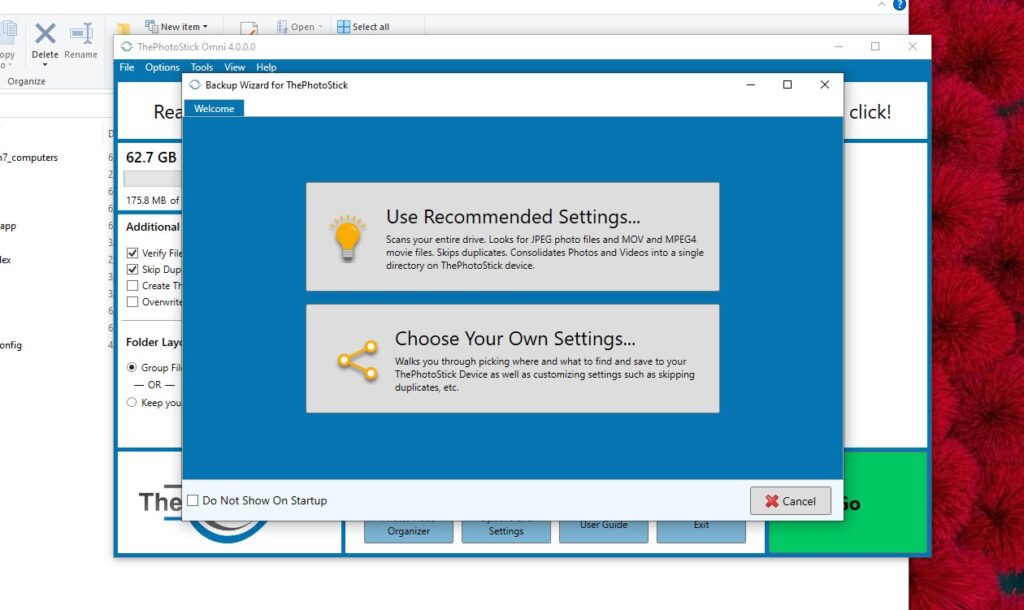Click the Backup Wizard title bar logo icon
Image resolution: width=1024 pixels, height=610 pixels.
click(194, 85)
